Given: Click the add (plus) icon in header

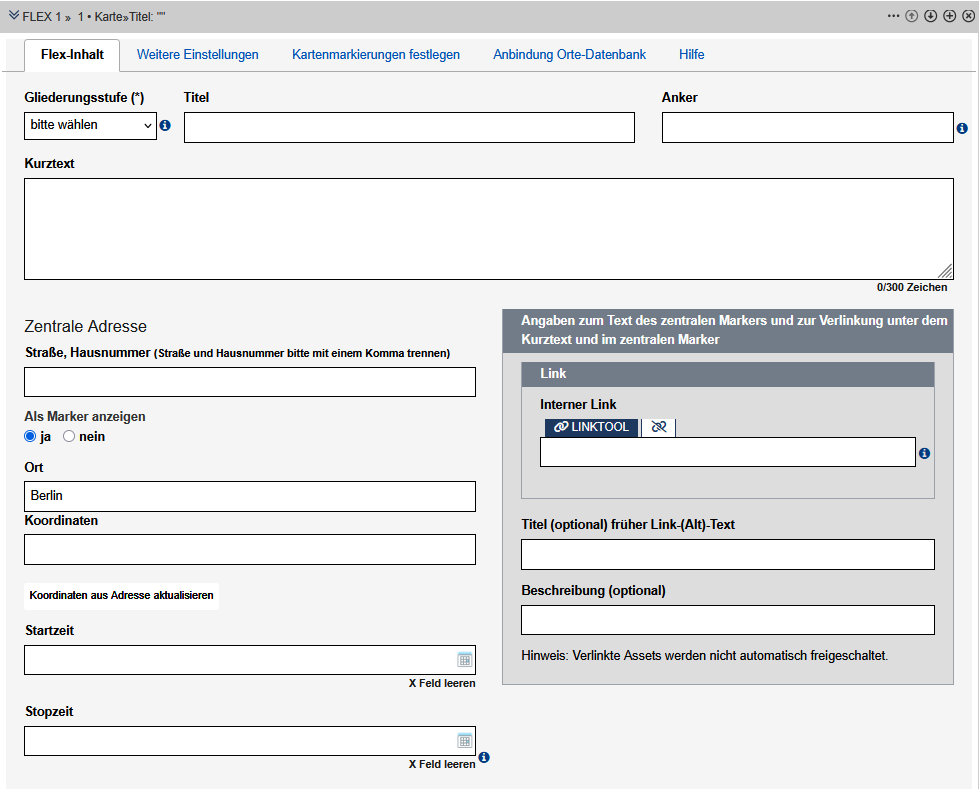Looking at the screenshot, I should [x=949, y=16].
